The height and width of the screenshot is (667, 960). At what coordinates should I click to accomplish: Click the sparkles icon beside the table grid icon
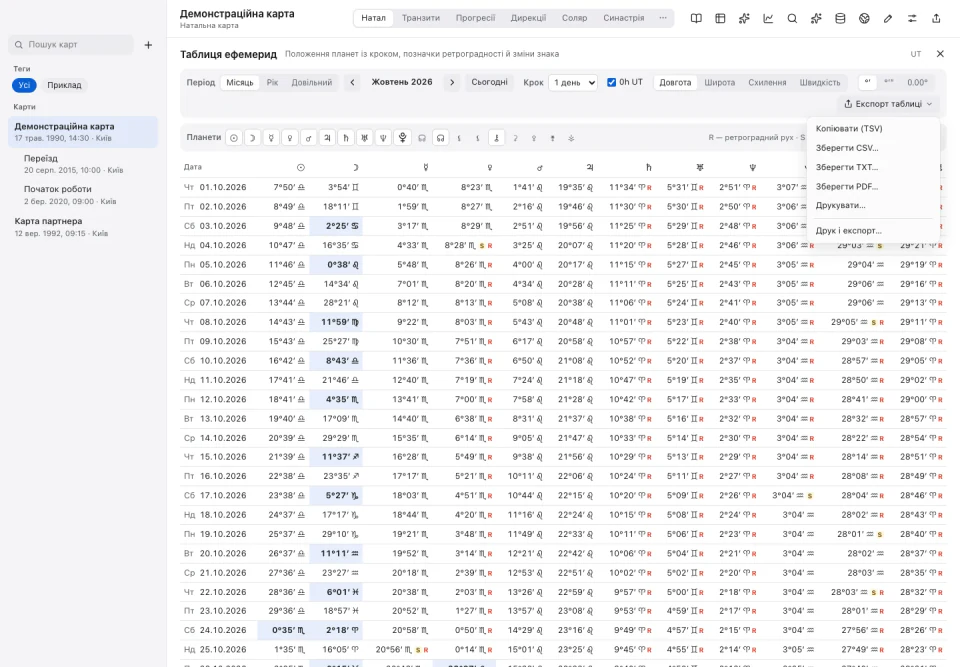(x=744, y=18)
